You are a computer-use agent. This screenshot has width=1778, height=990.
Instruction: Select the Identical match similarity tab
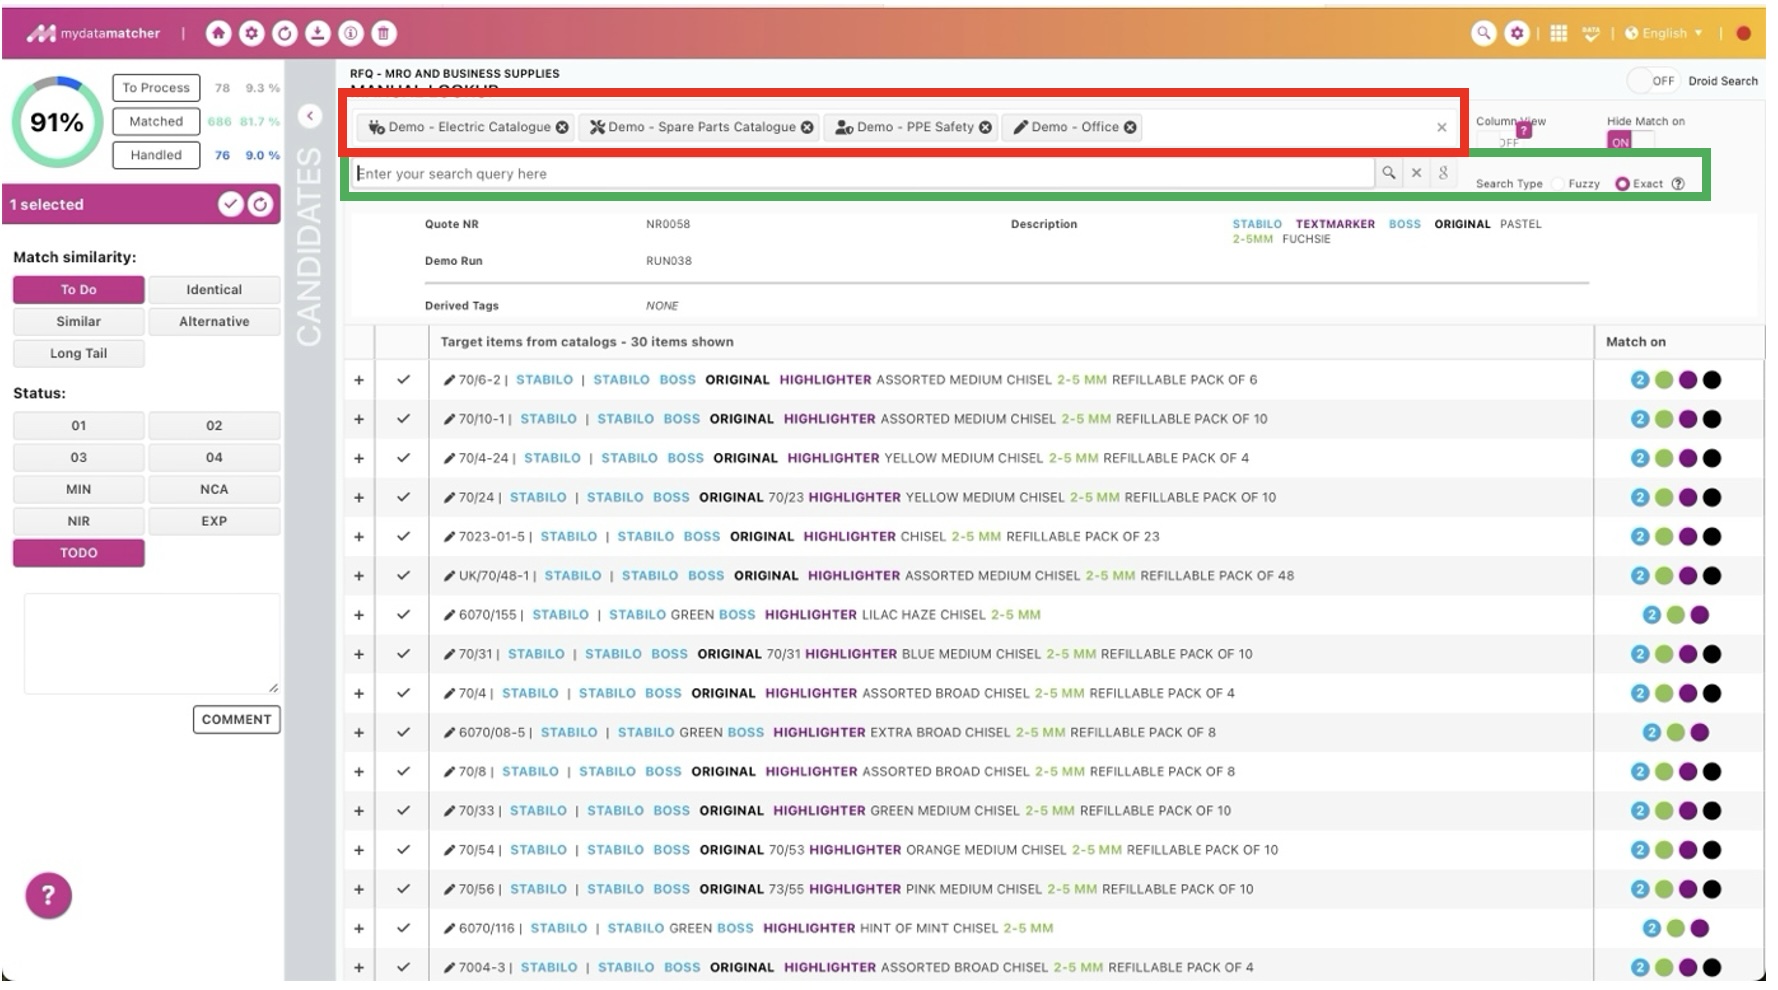click(x=214, y=290)
